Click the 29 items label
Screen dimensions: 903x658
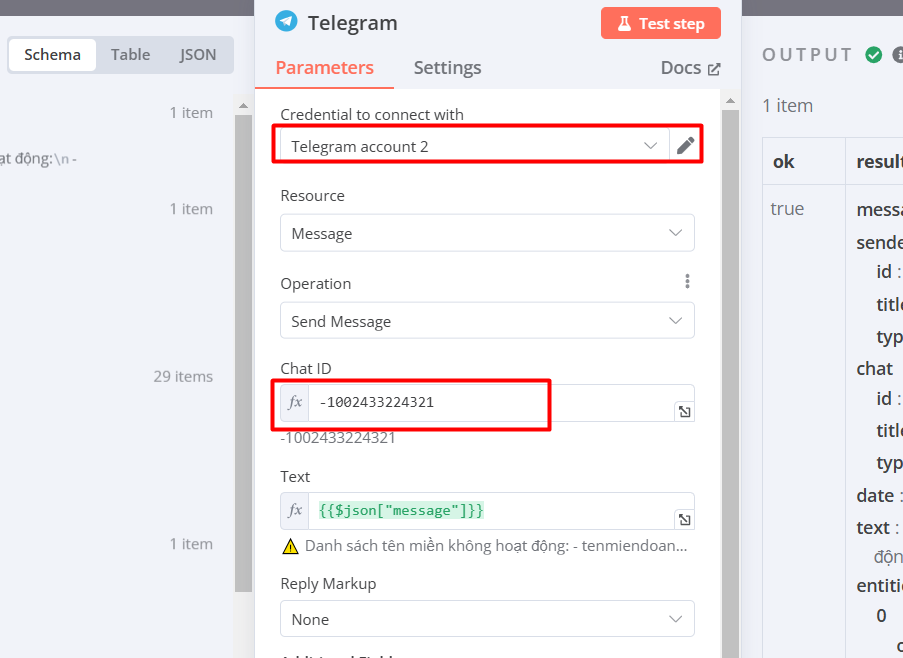point(183,376)
